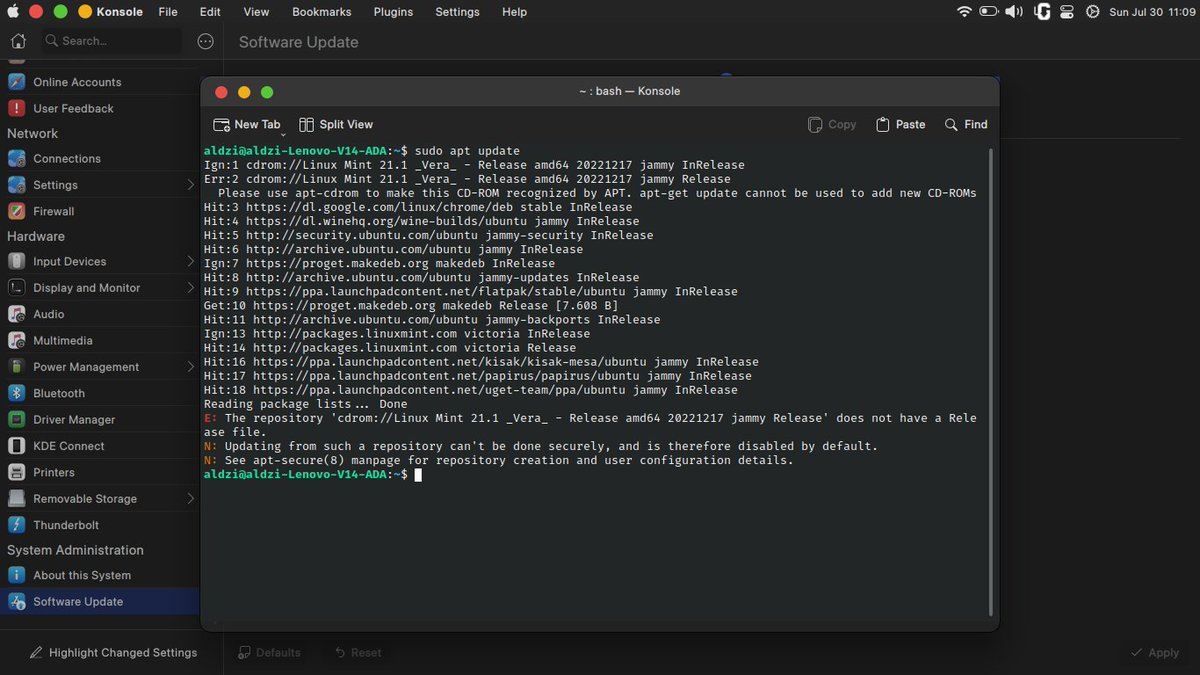1200x675 pixels.
Task: Open the Bookmarks menu
Action: click(x=322, y=12)
